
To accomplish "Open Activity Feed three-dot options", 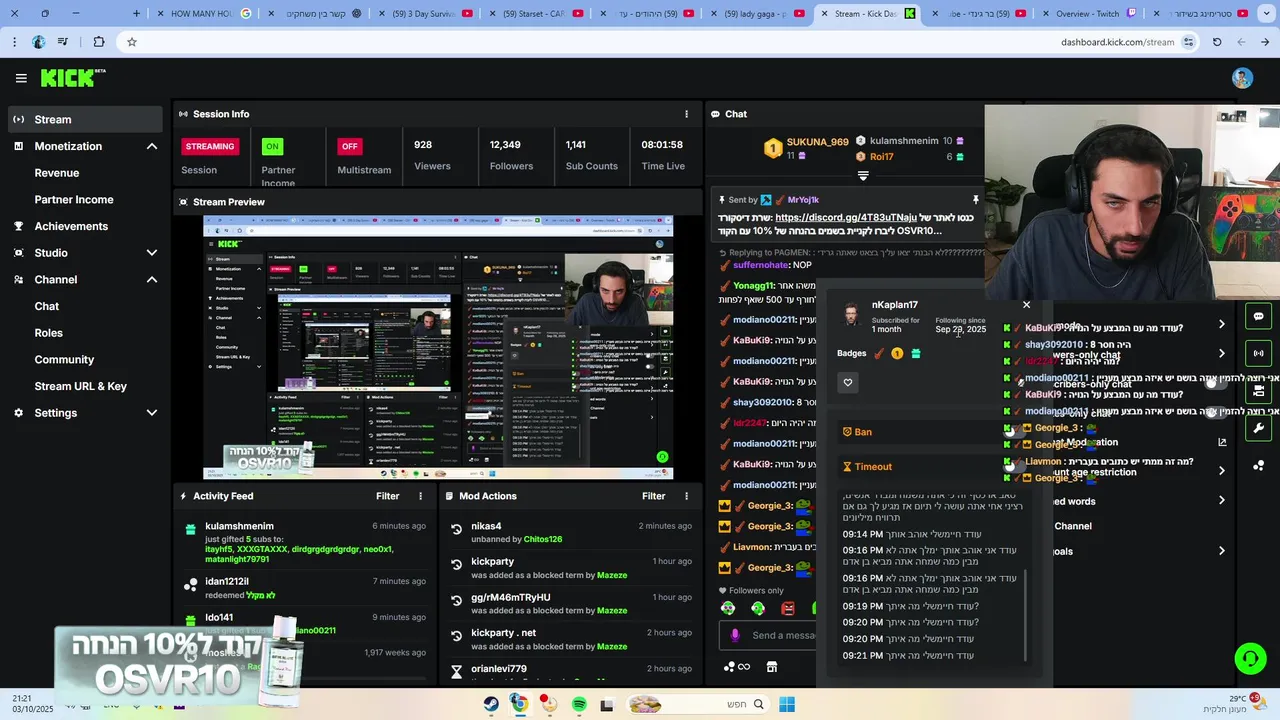I will [420, 496].
